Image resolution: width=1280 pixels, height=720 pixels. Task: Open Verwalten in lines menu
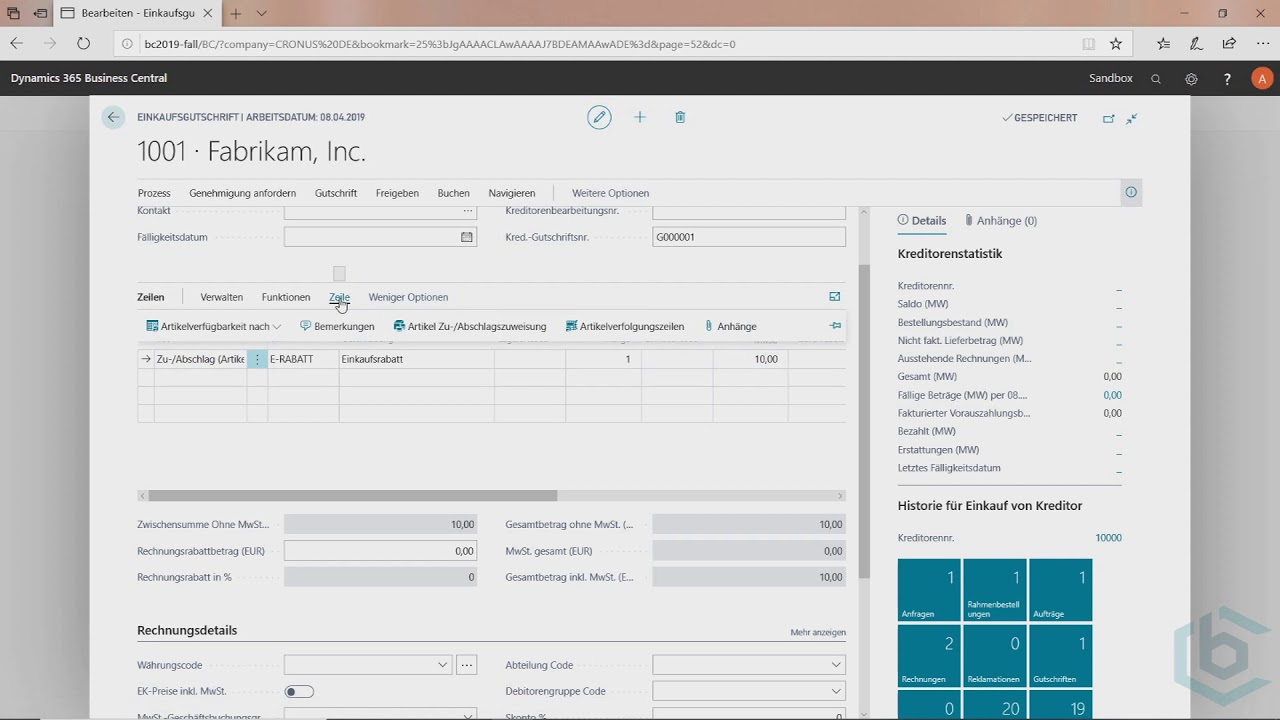(x=221, y=297)
